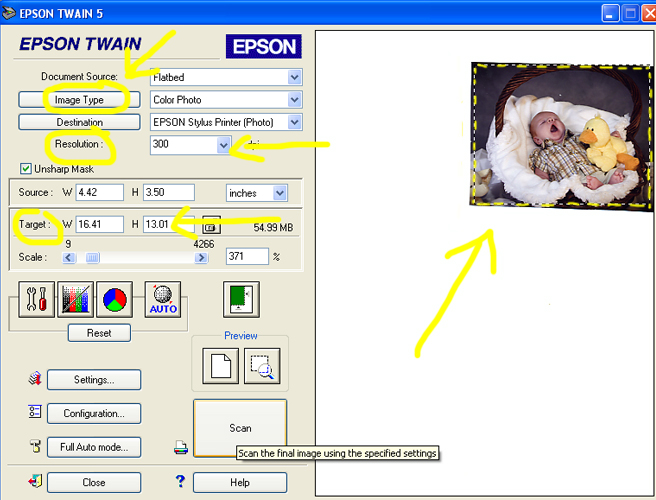656x500 pixels.
Task: Click the green auto locate marquee icon
Action: [241, 299]
